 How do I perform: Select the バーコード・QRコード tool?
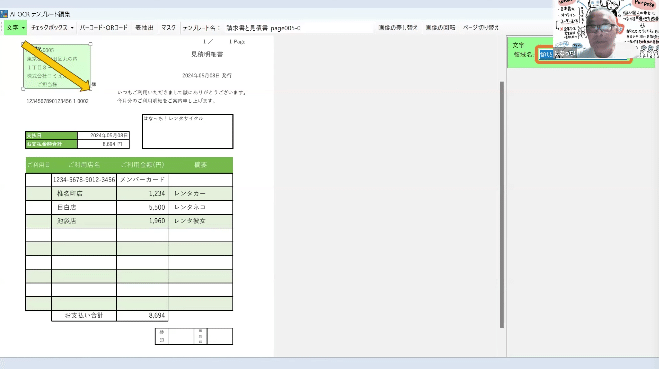point(103,28)
